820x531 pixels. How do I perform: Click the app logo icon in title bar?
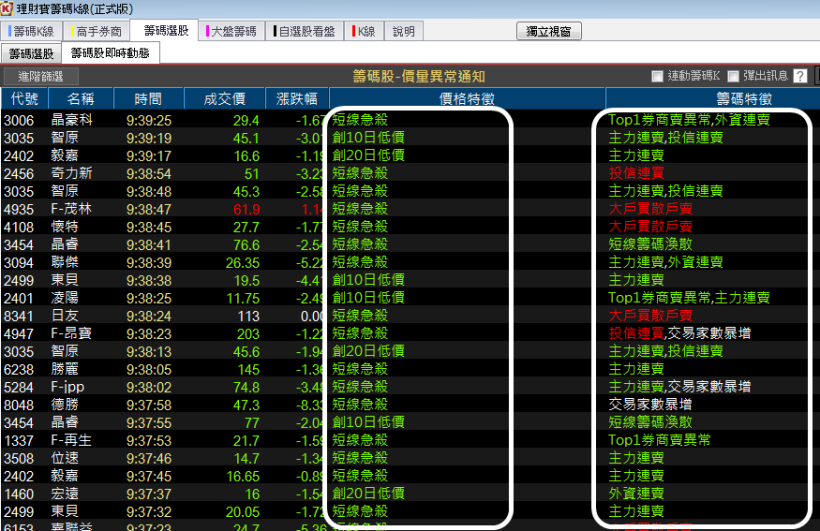[8, 9]
